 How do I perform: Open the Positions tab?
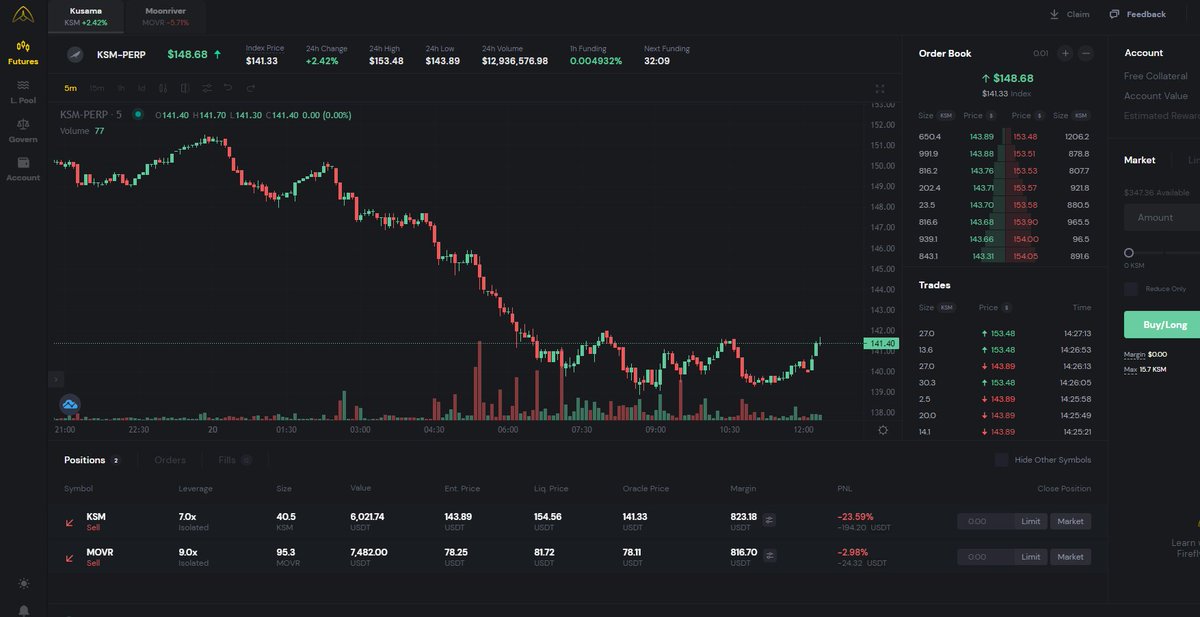pos(92,460)
